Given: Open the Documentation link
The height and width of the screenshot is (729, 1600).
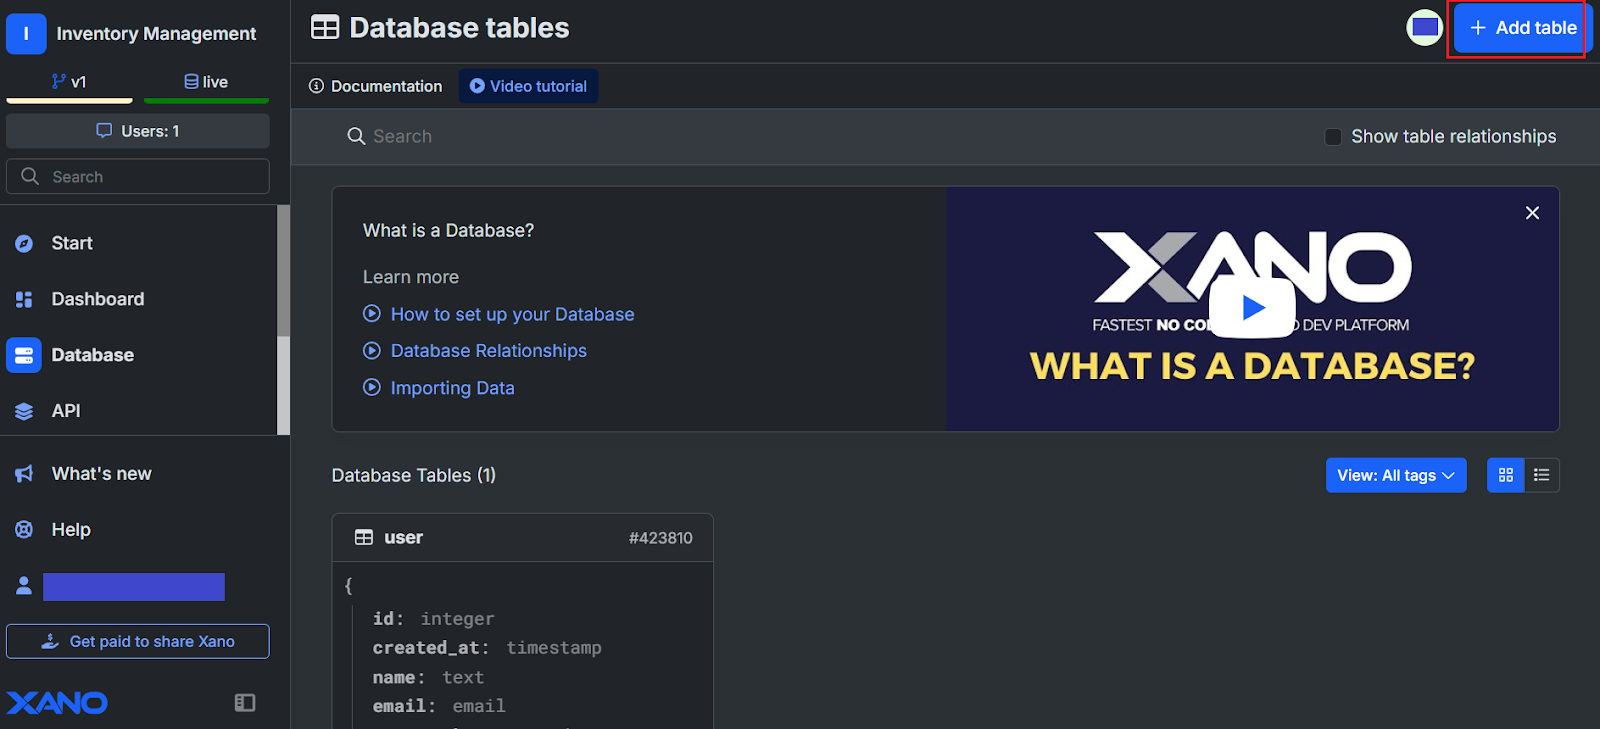Looking at the screenshot, I should 375,86.
